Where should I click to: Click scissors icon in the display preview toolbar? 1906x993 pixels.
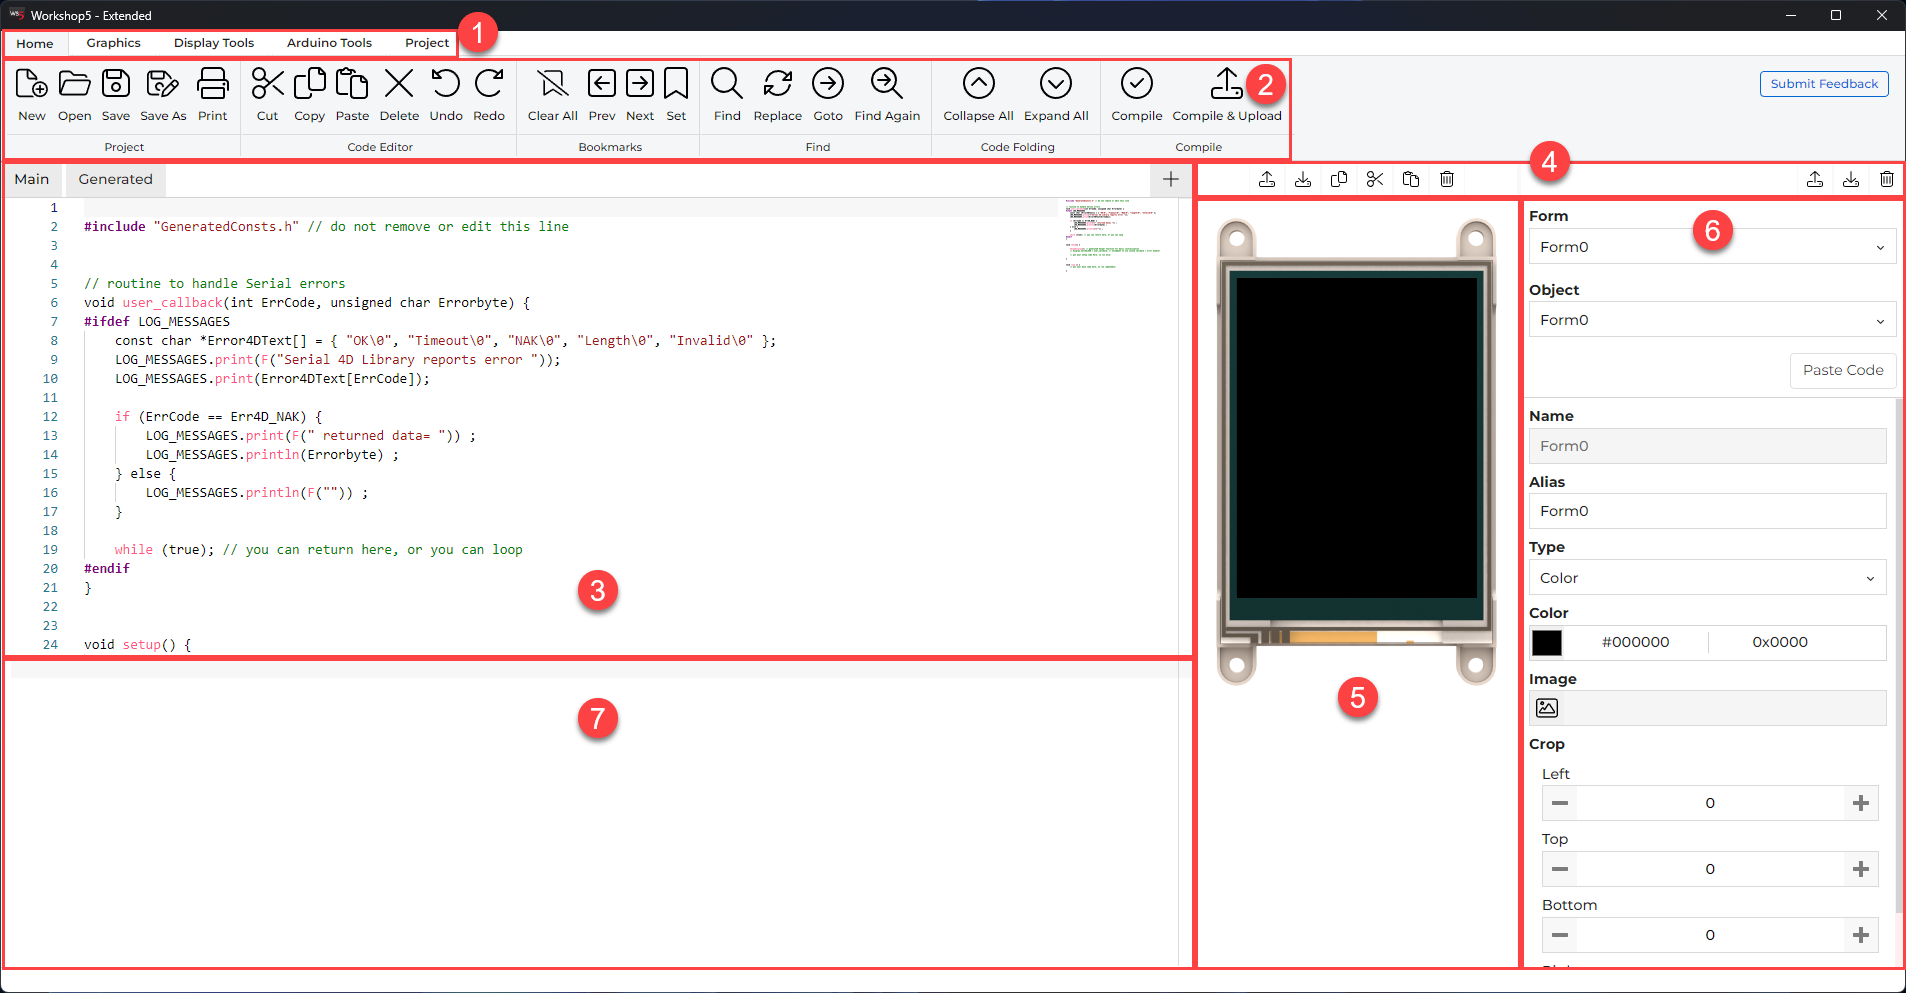1375,179
